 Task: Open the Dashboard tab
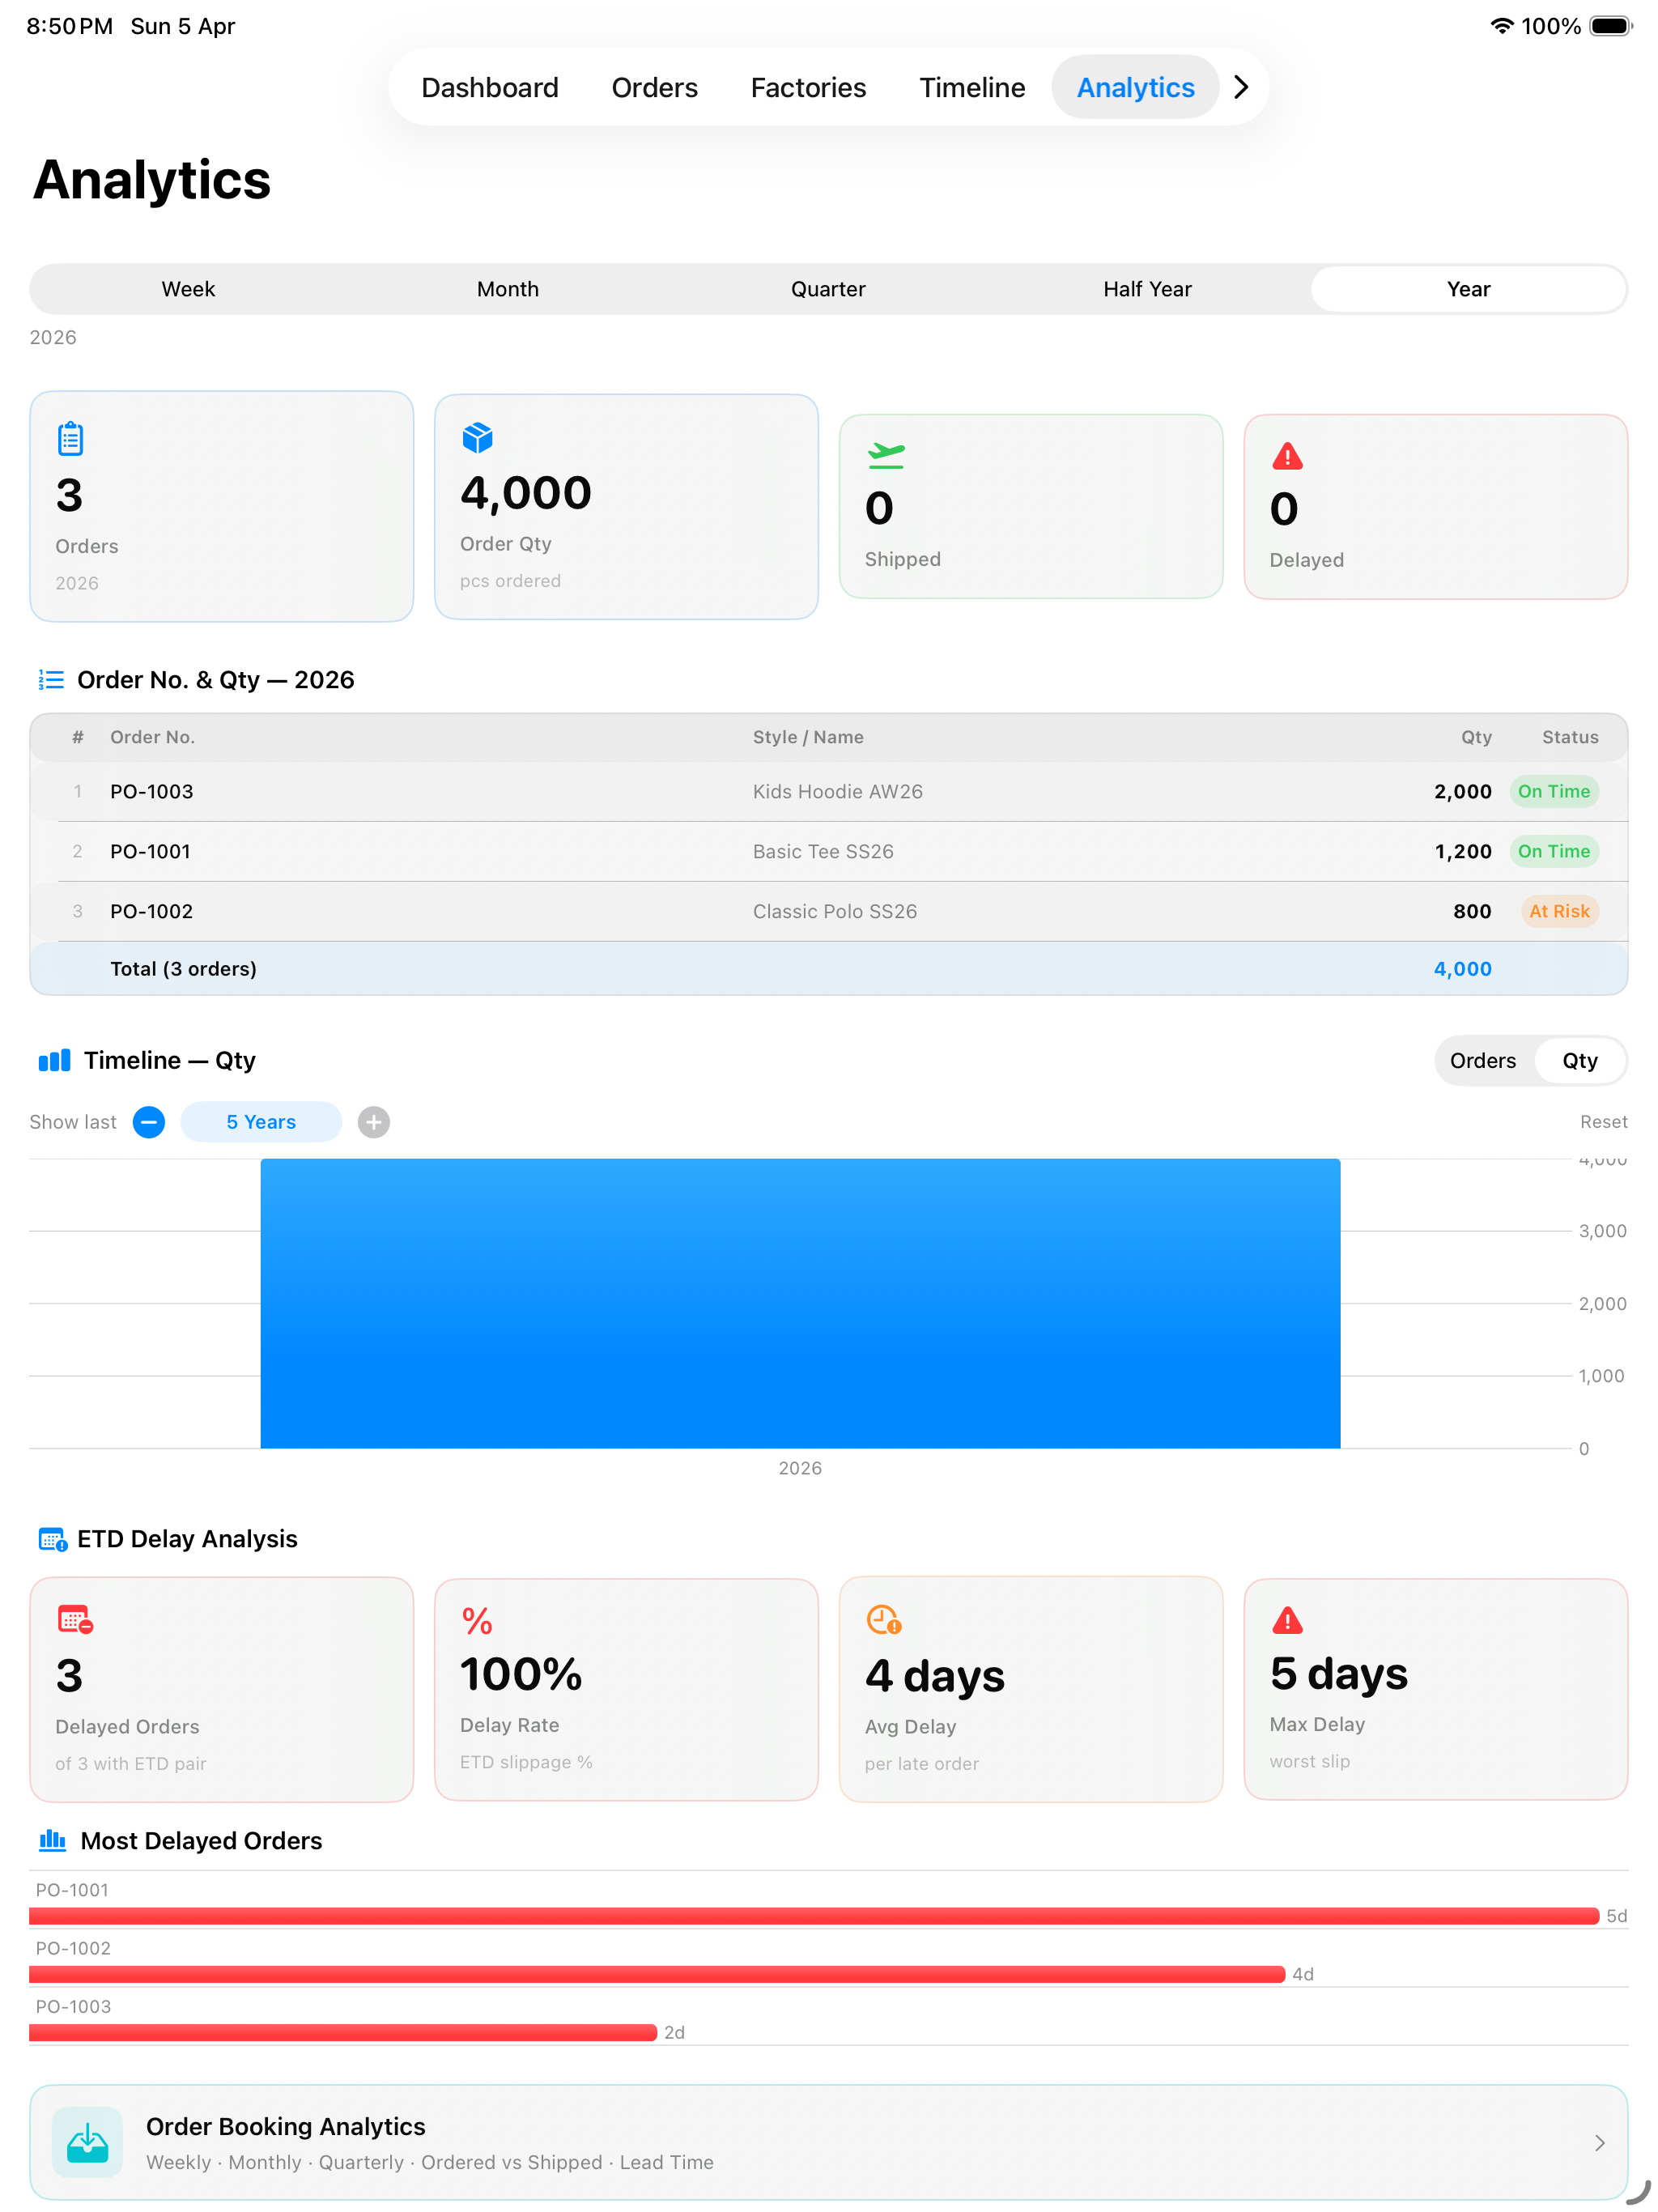(489, 88)
